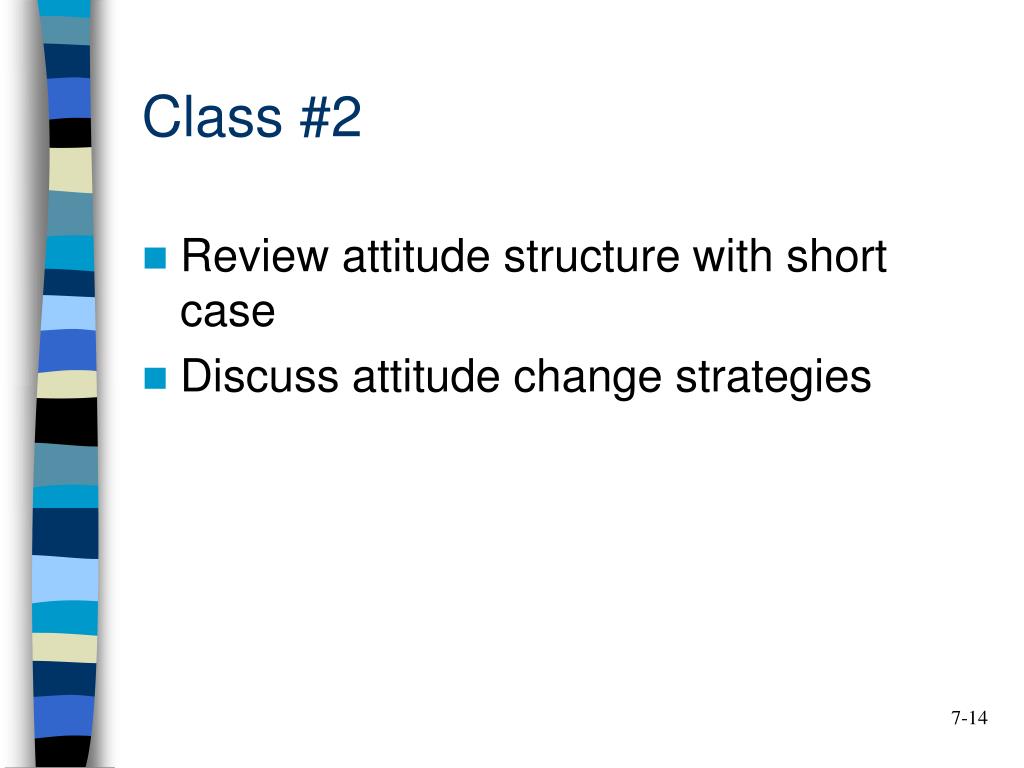Click the word case on wrapped line
1024x768 pixels.
click(x=227, y=312)
